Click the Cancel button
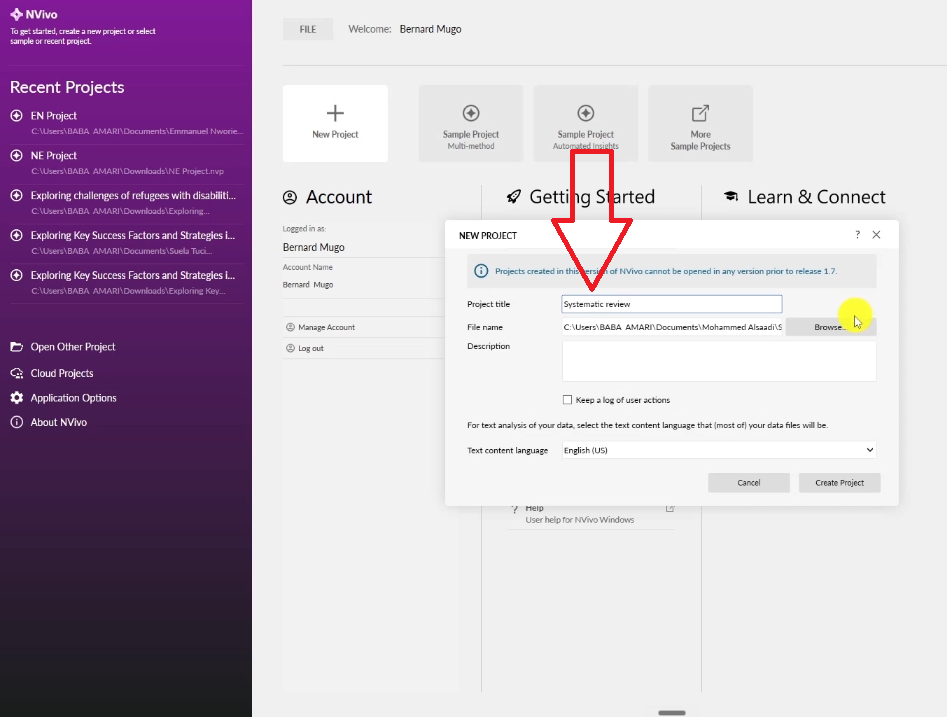The image size is (947, 717). tap(748, 483)
